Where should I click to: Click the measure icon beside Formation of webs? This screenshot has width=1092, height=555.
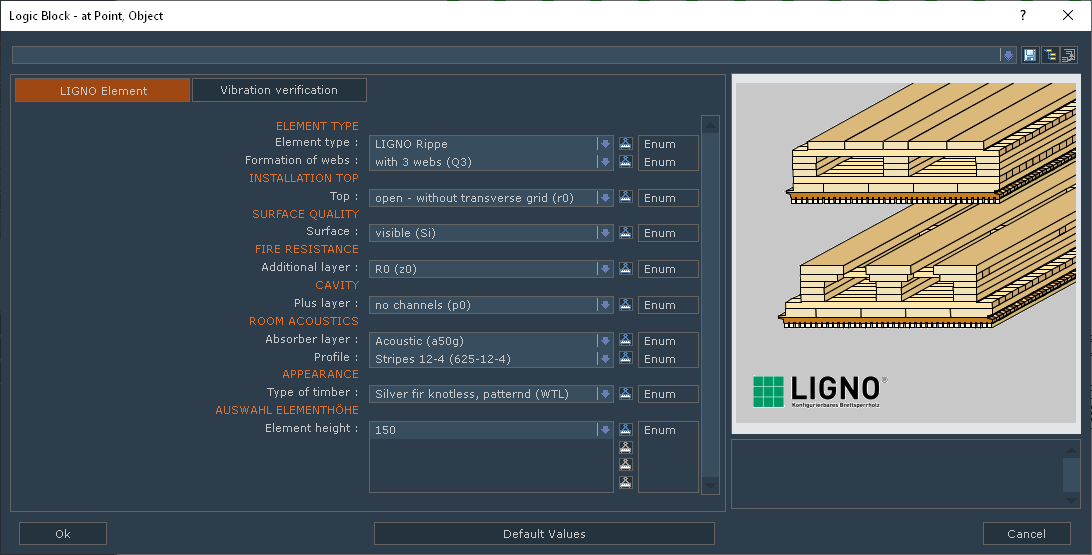626,162
